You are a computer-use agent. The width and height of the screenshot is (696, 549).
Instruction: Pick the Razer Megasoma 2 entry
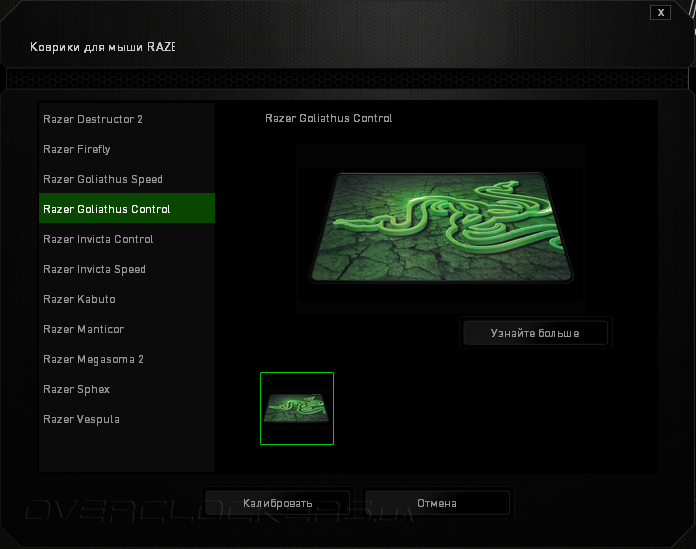pyautogui.click(x=127, y=359)
